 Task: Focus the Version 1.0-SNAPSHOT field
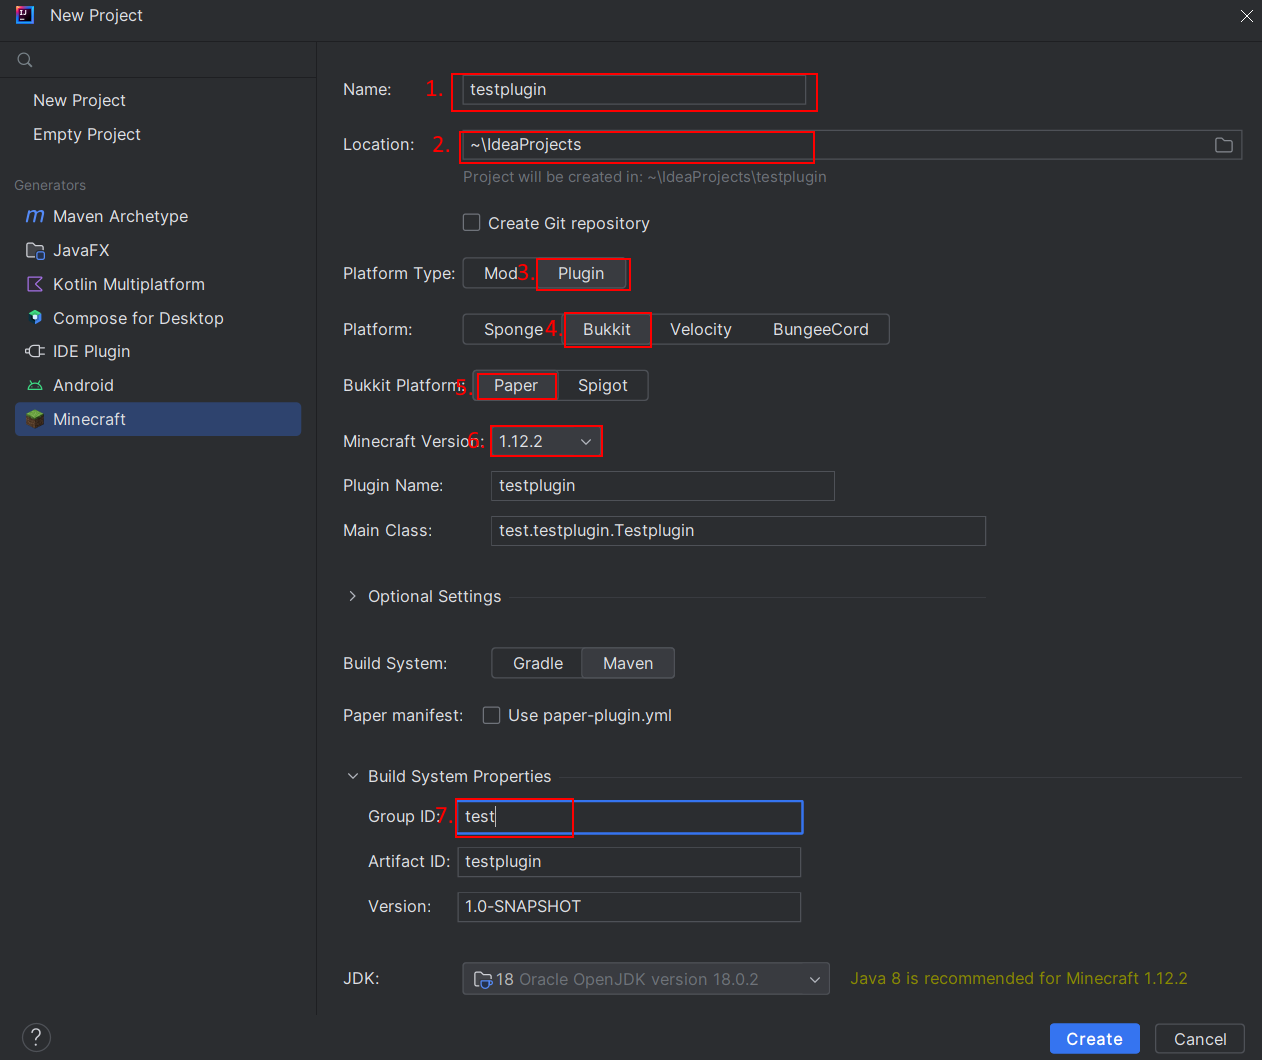pos(629,907)
